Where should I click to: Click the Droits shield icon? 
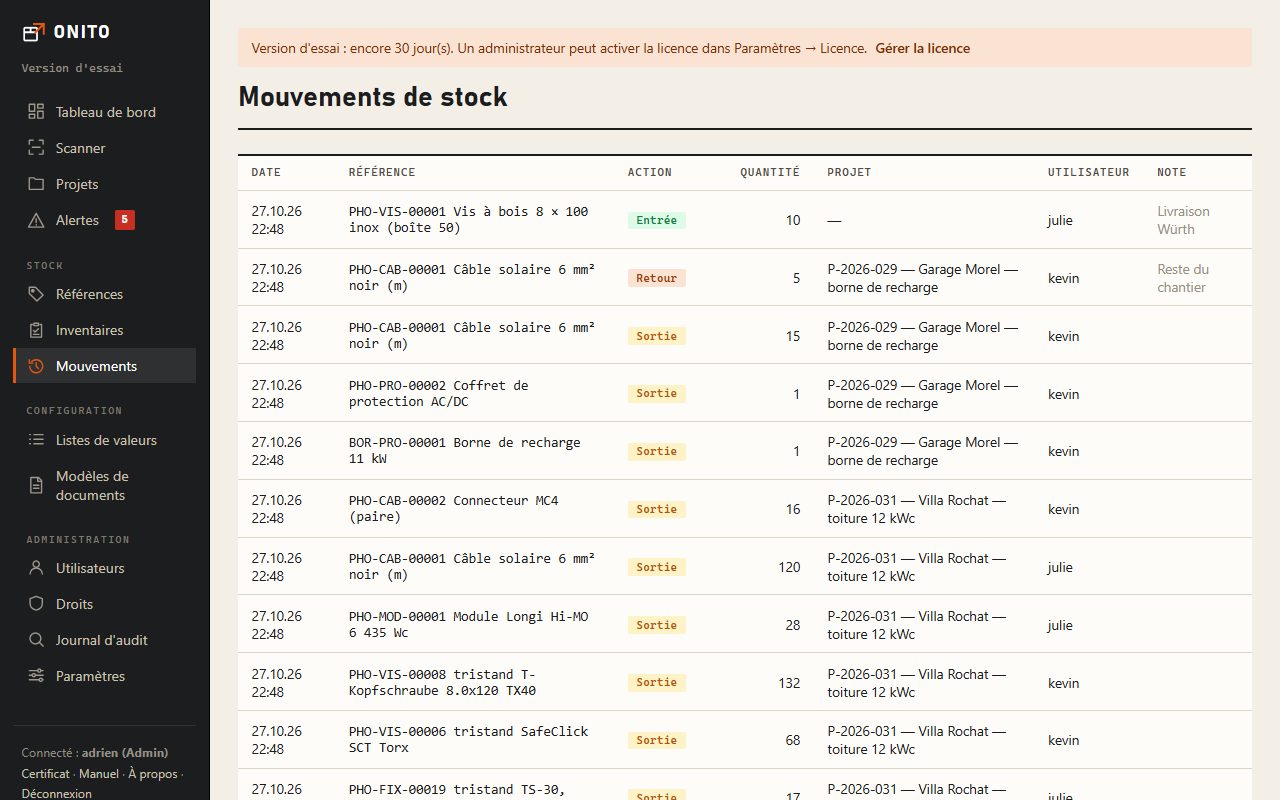[36, 604]
